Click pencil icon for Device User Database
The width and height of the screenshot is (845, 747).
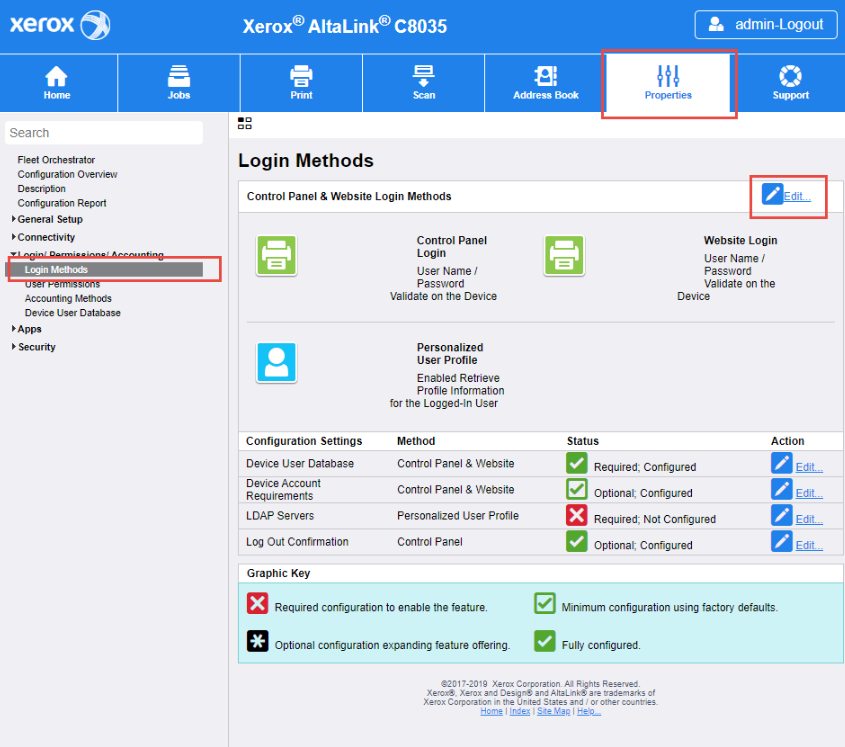click(x=783, y=463)
